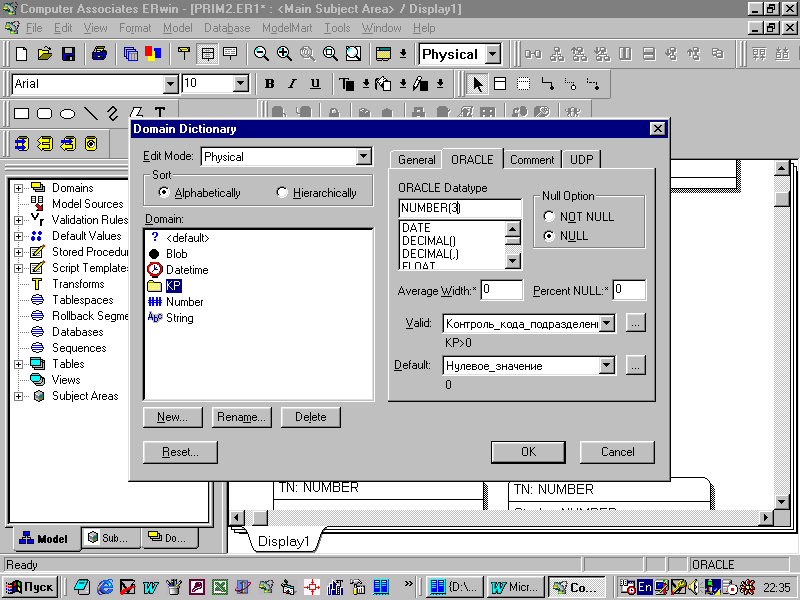The width and height of the screenshot is (800, 600).
Task: Click the Percent NULL input field
Action: click(629, 290)
